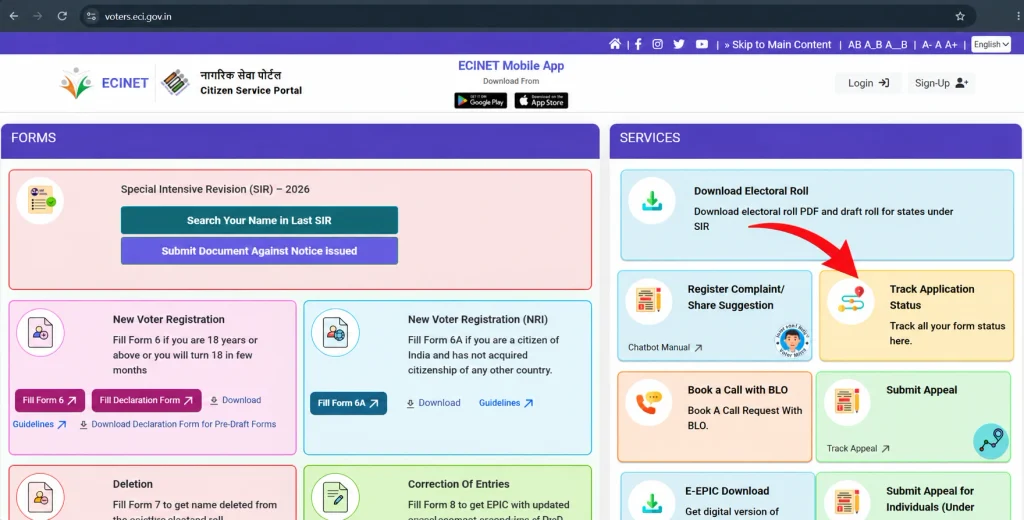Open the Instagram icon link
This screenshot has width=1024, height=520.
tap(658, 44)
